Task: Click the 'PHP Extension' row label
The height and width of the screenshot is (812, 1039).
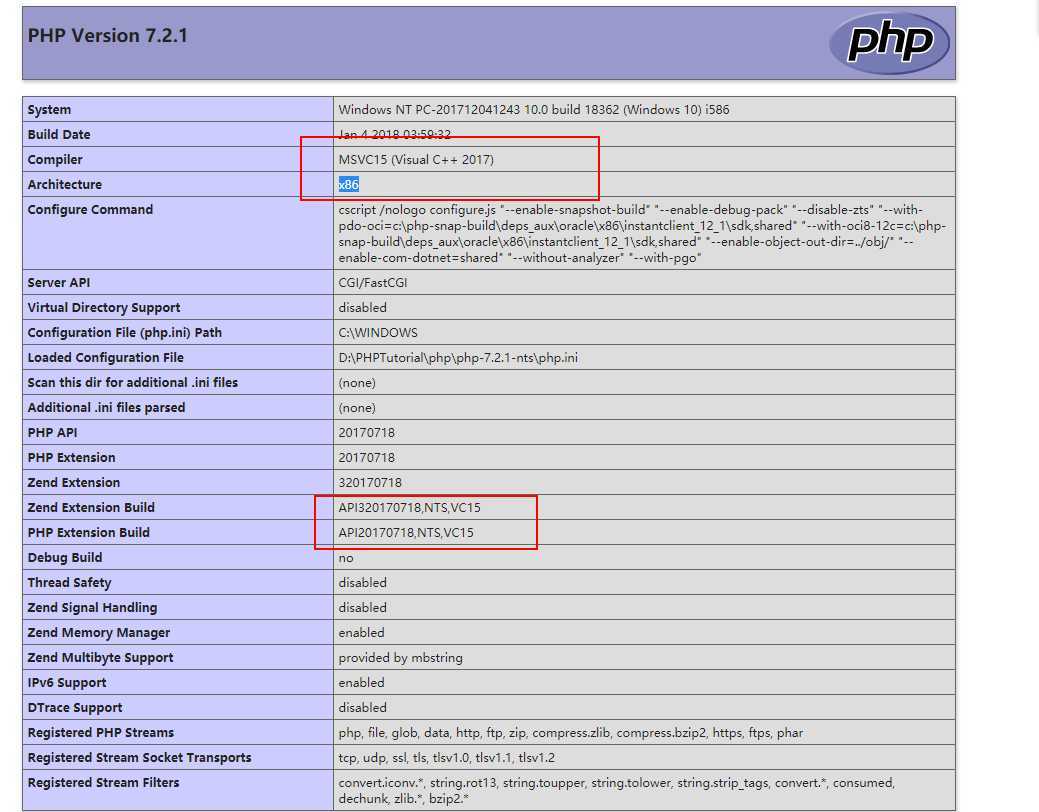Action: point(71,457)
